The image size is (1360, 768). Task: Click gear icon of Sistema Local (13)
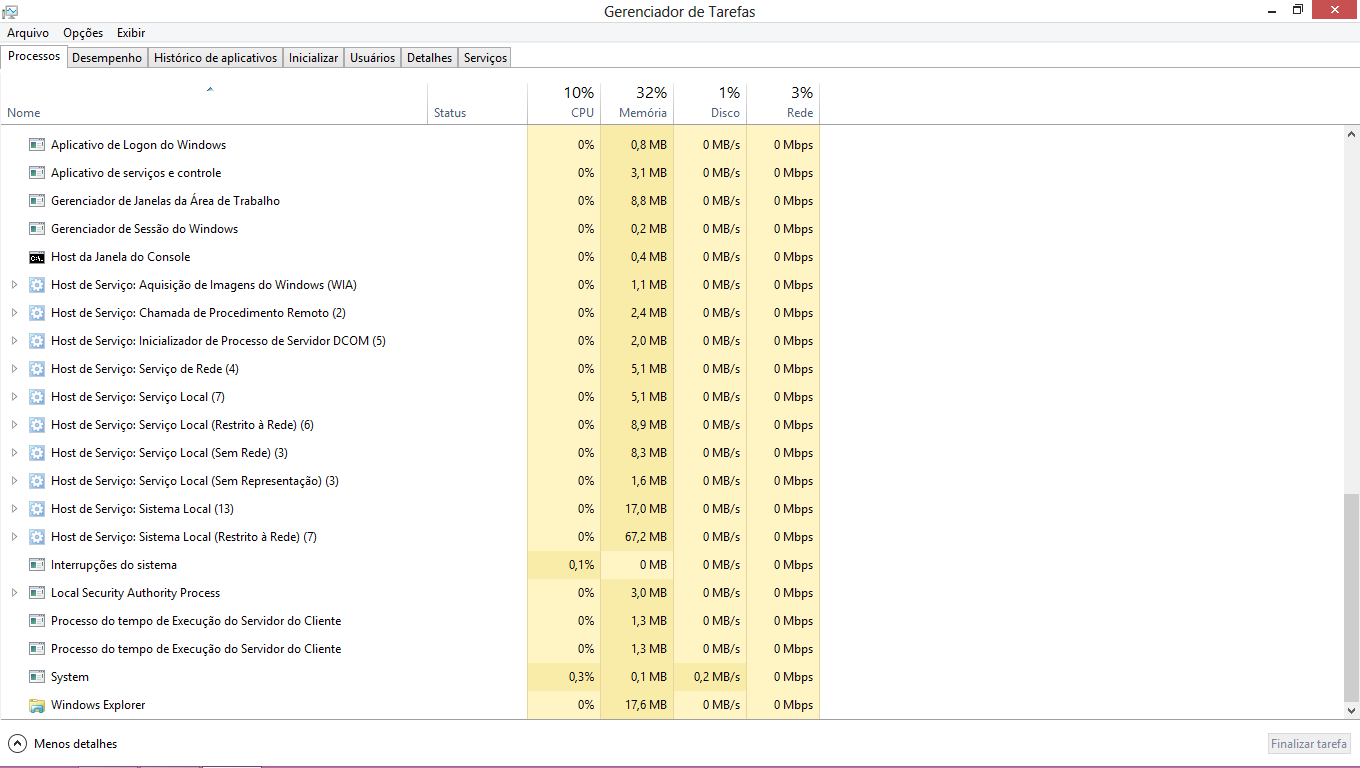point(37,509)
